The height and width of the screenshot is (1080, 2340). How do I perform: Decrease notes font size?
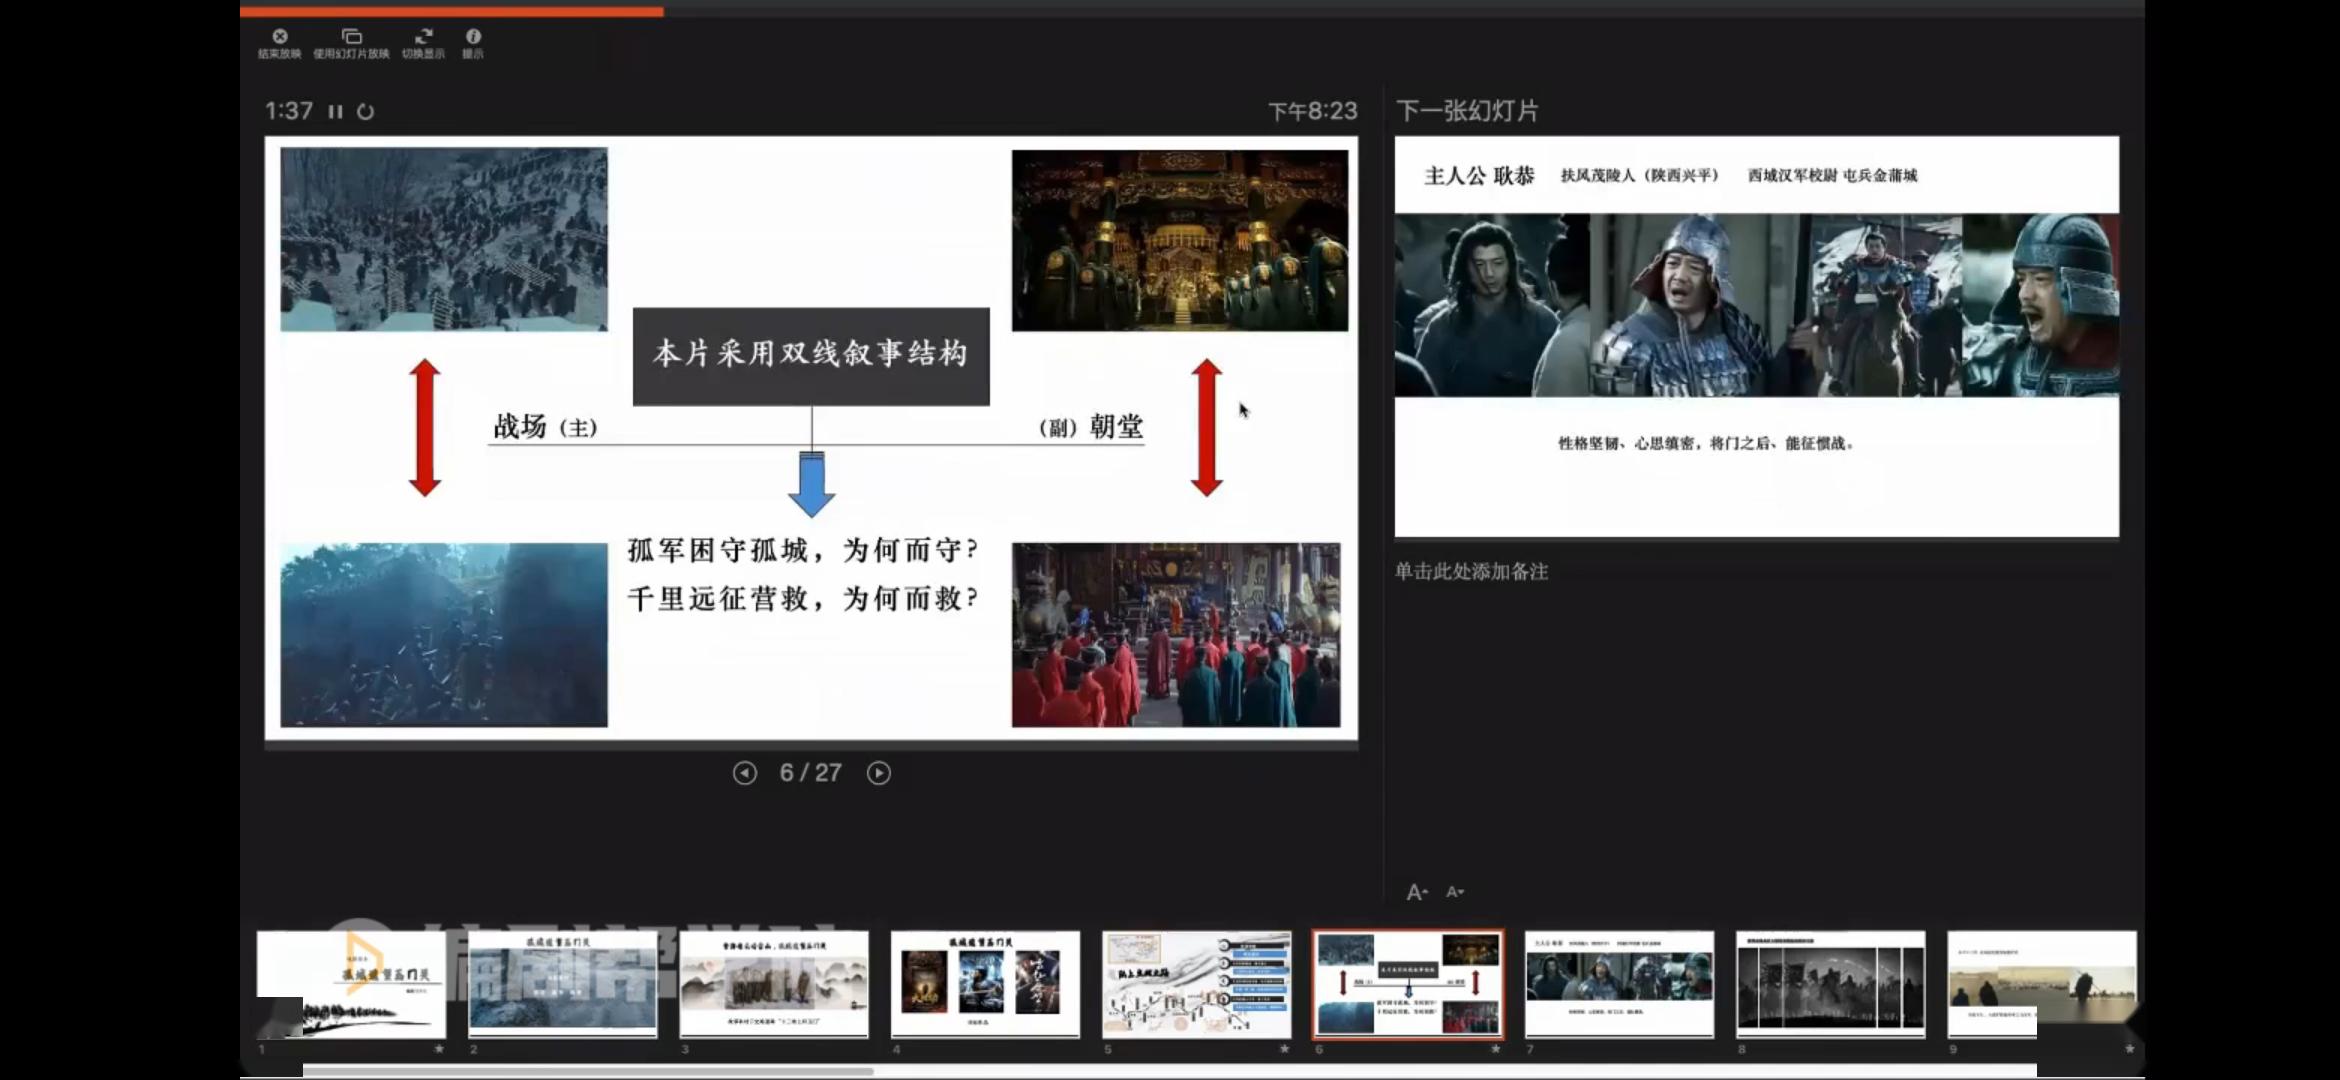pos(1455,892)
